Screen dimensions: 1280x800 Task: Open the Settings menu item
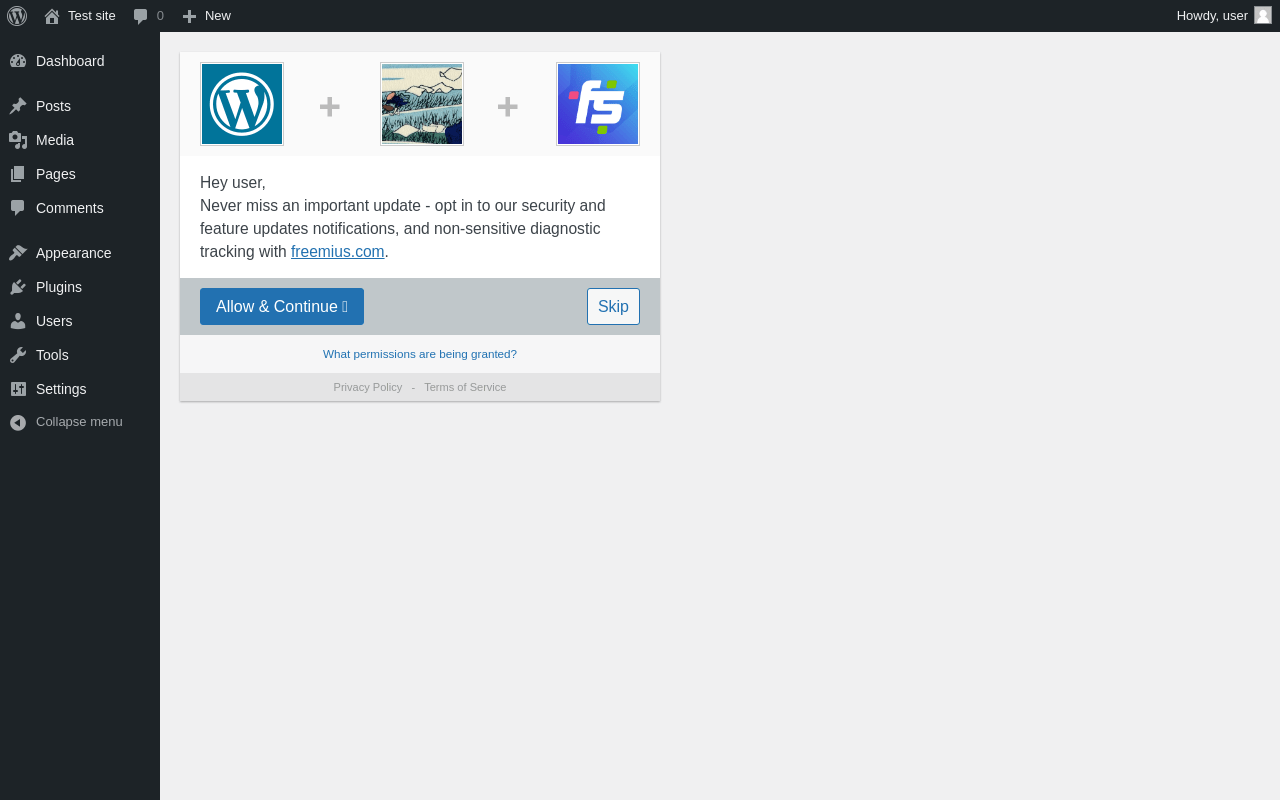click(61, 389)
